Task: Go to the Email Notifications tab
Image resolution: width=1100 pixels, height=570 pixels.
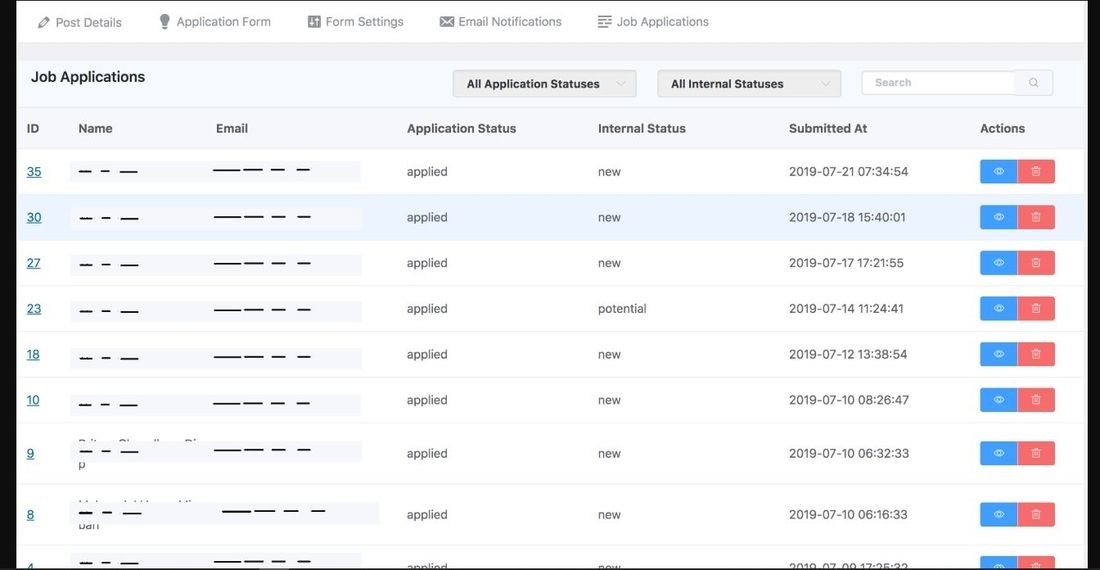Action: (501, 22)
